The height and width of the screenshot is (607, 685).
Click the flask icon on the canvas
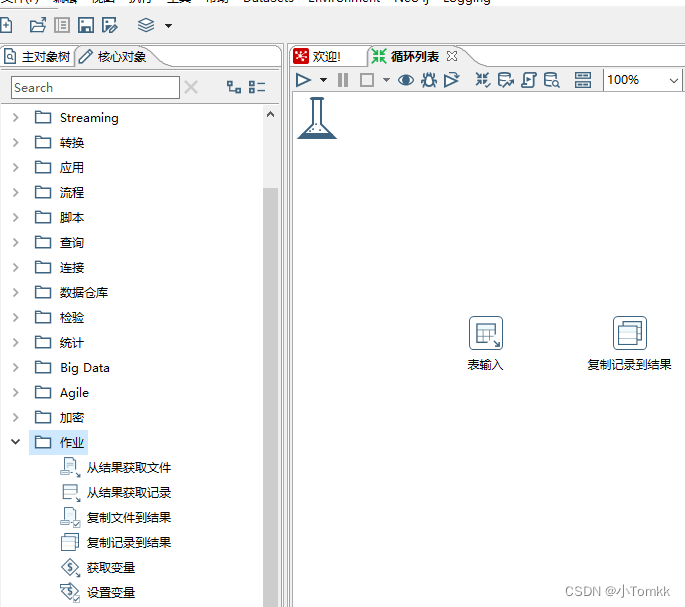(317, 118)
